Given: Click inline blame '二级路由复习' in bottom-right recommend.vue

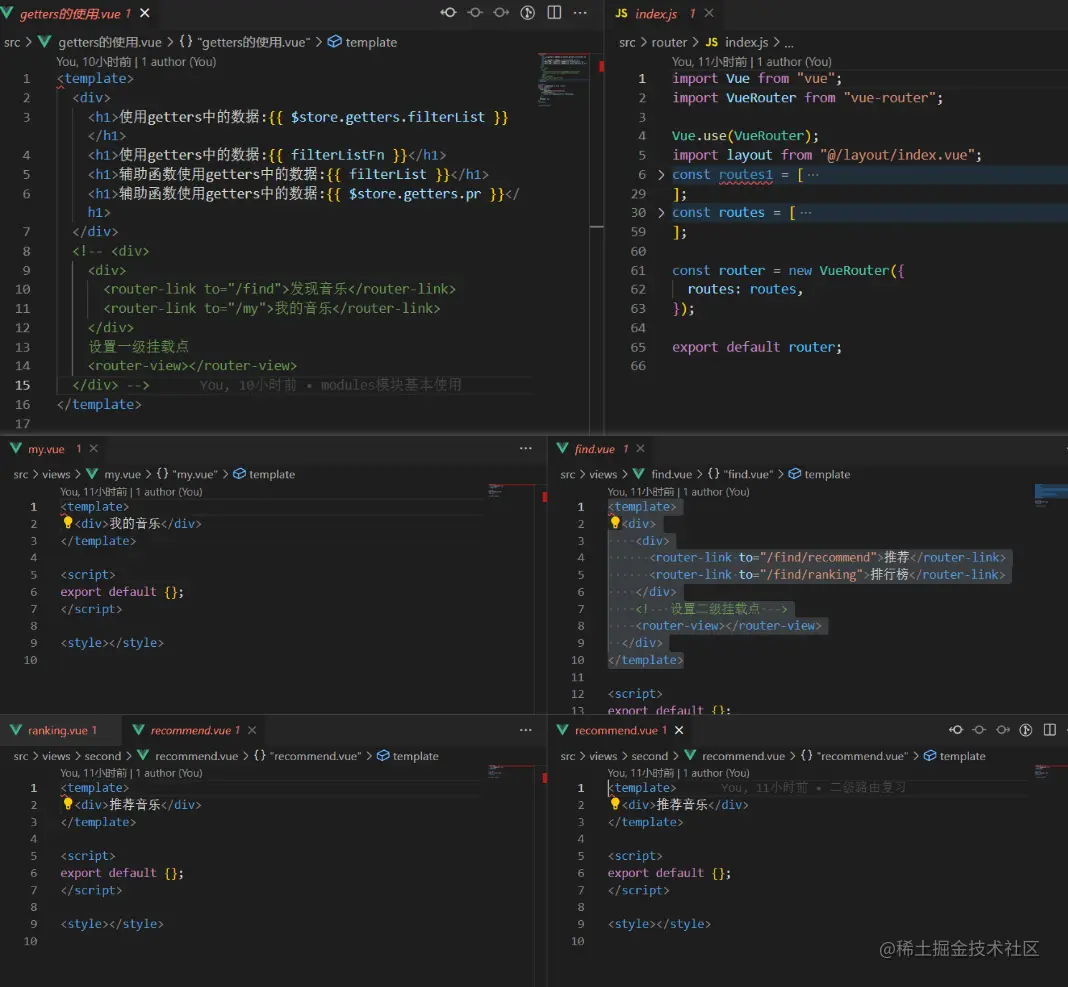Looking at the screenshot, I should 813,787.
